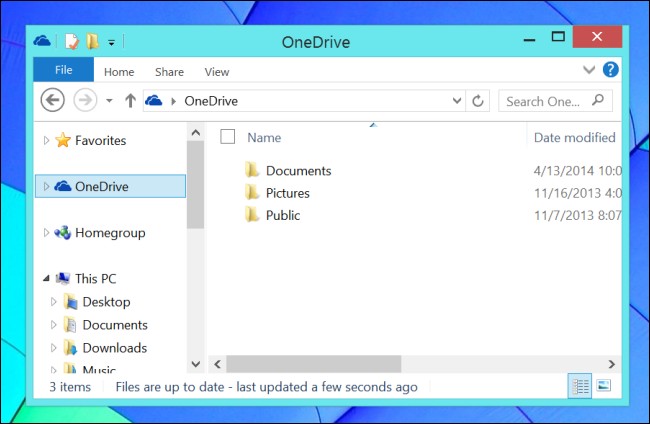Refresh the OneDrive folder view
The width and height of the screenshot is (650, 424).
pyautogui.click(x=478, y=101)
